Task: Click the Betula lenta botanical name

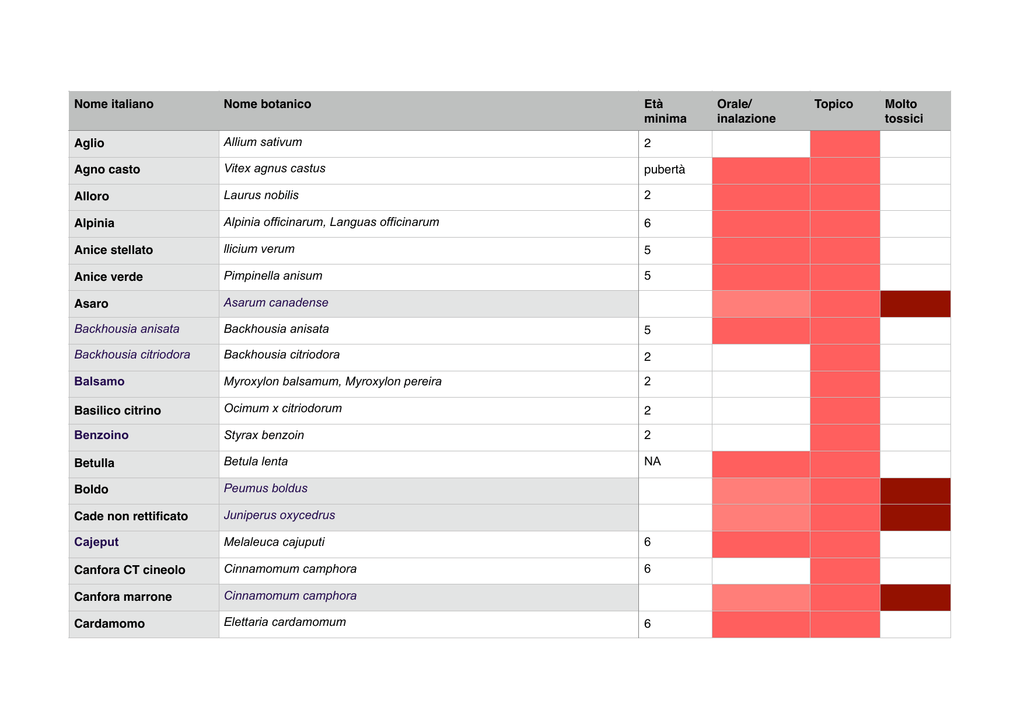Action: tap(255, 461)
